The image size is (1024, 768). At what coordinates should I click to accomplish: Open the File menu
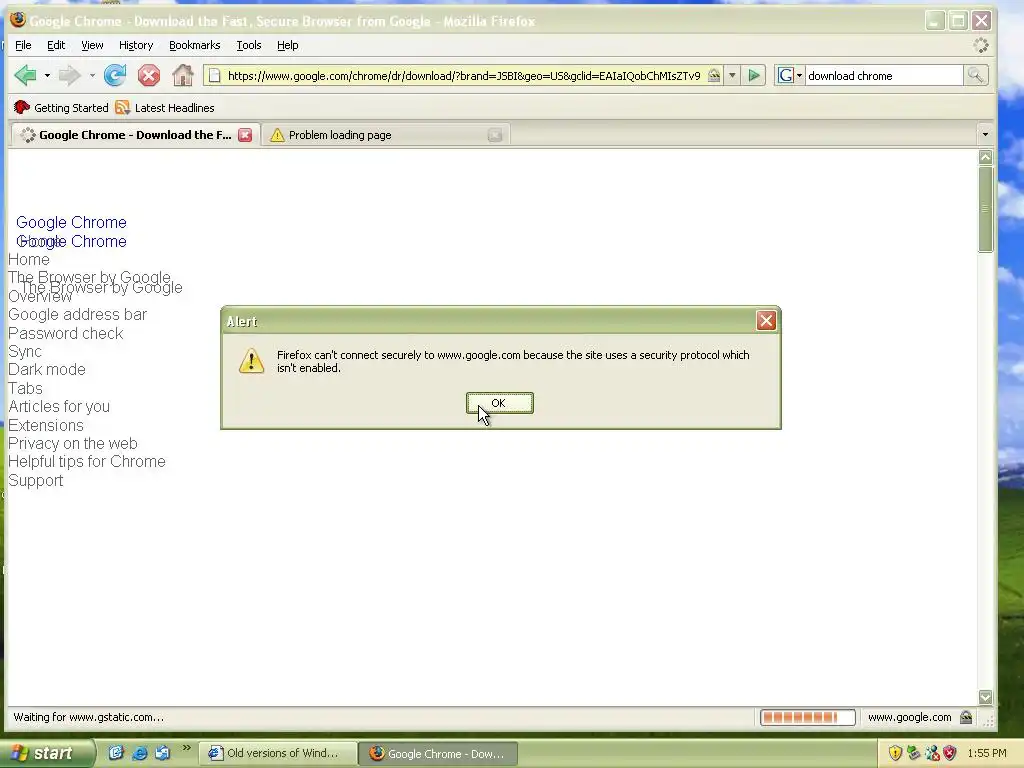(23, 45)
